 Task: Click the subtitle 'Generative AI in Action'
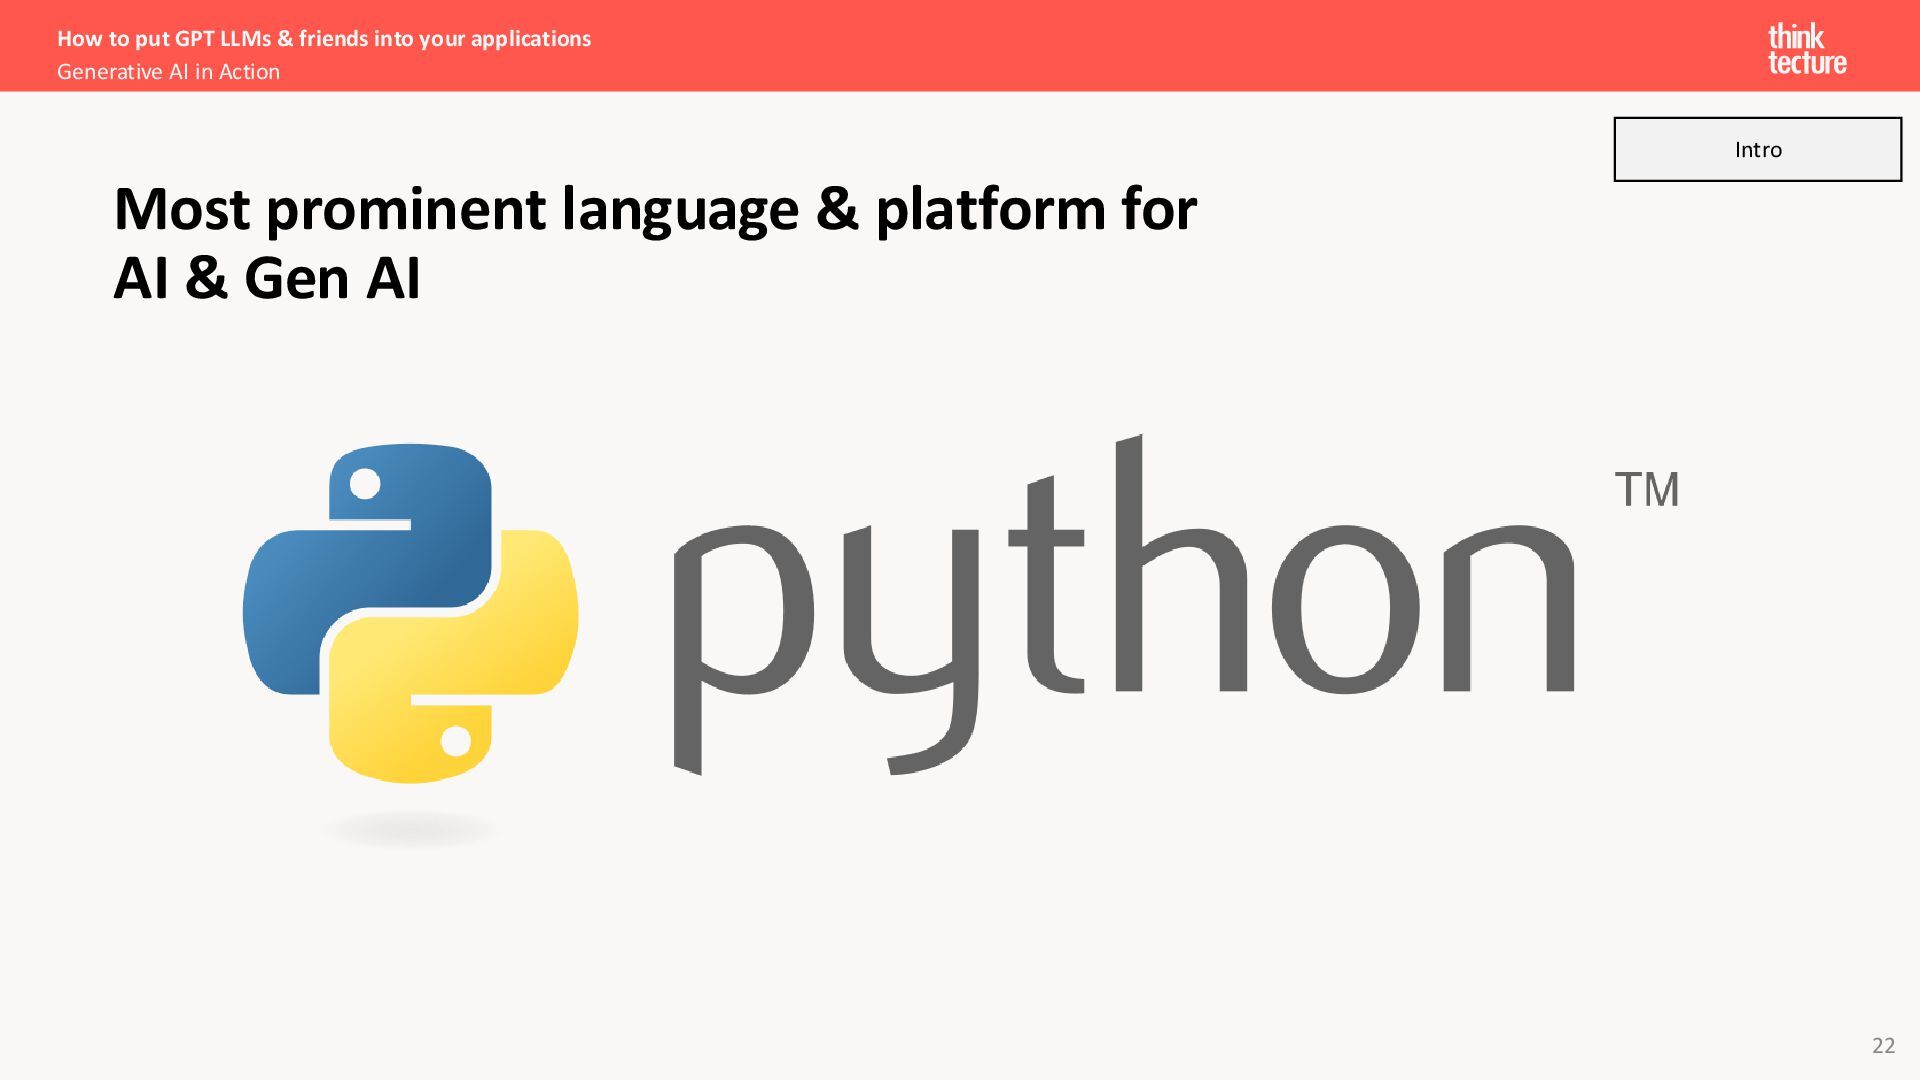168,72
